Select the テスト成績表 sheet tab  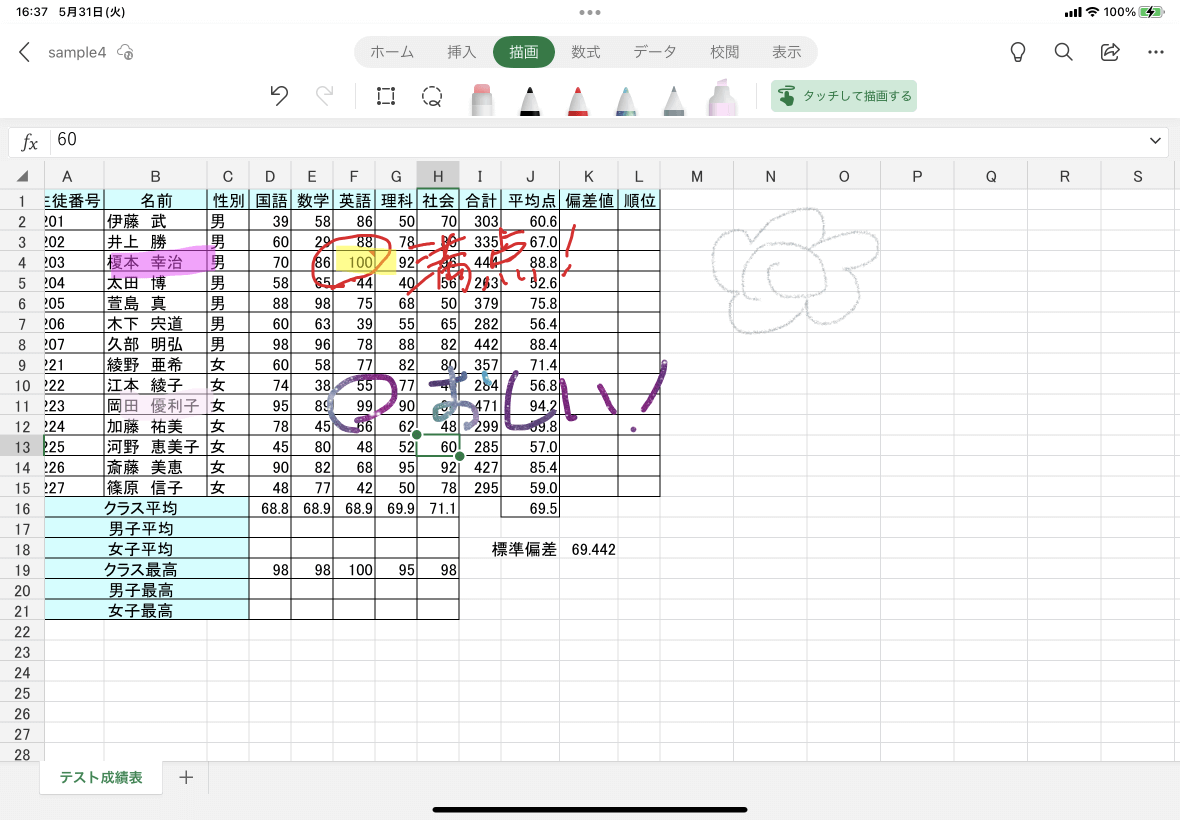pyautogui.click(x=101, y=777)
